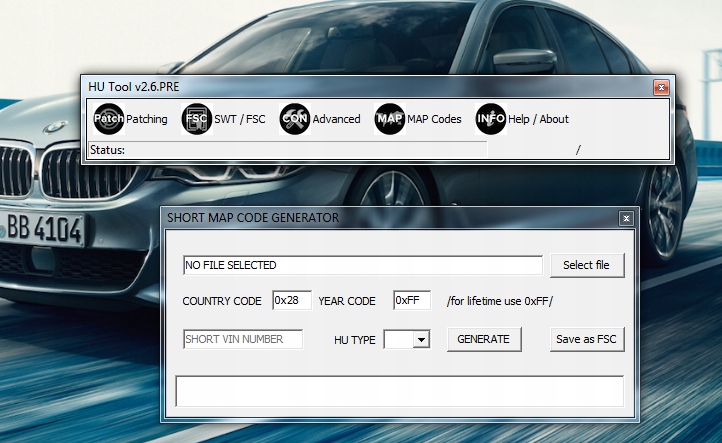Click the NO FILE SELECTED path field
This screenshot has height=443, width=722.
(x=362, y=265)
